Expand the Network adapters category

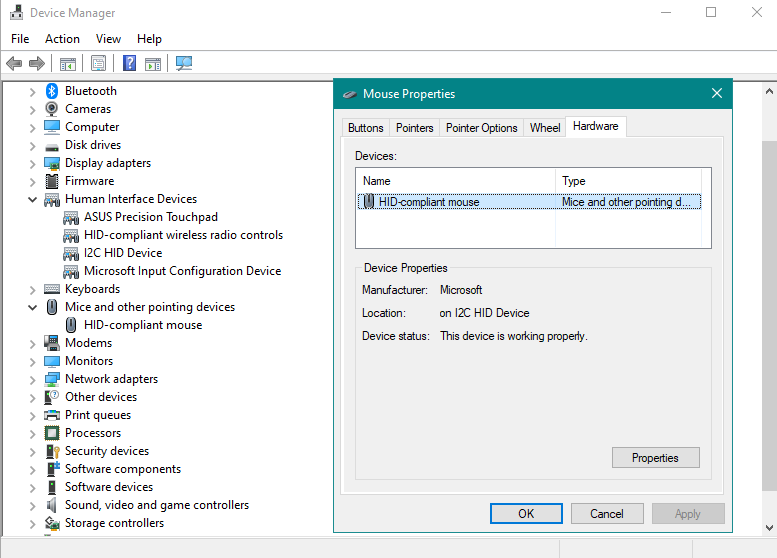pyautogui.click(x=32, y=380)
